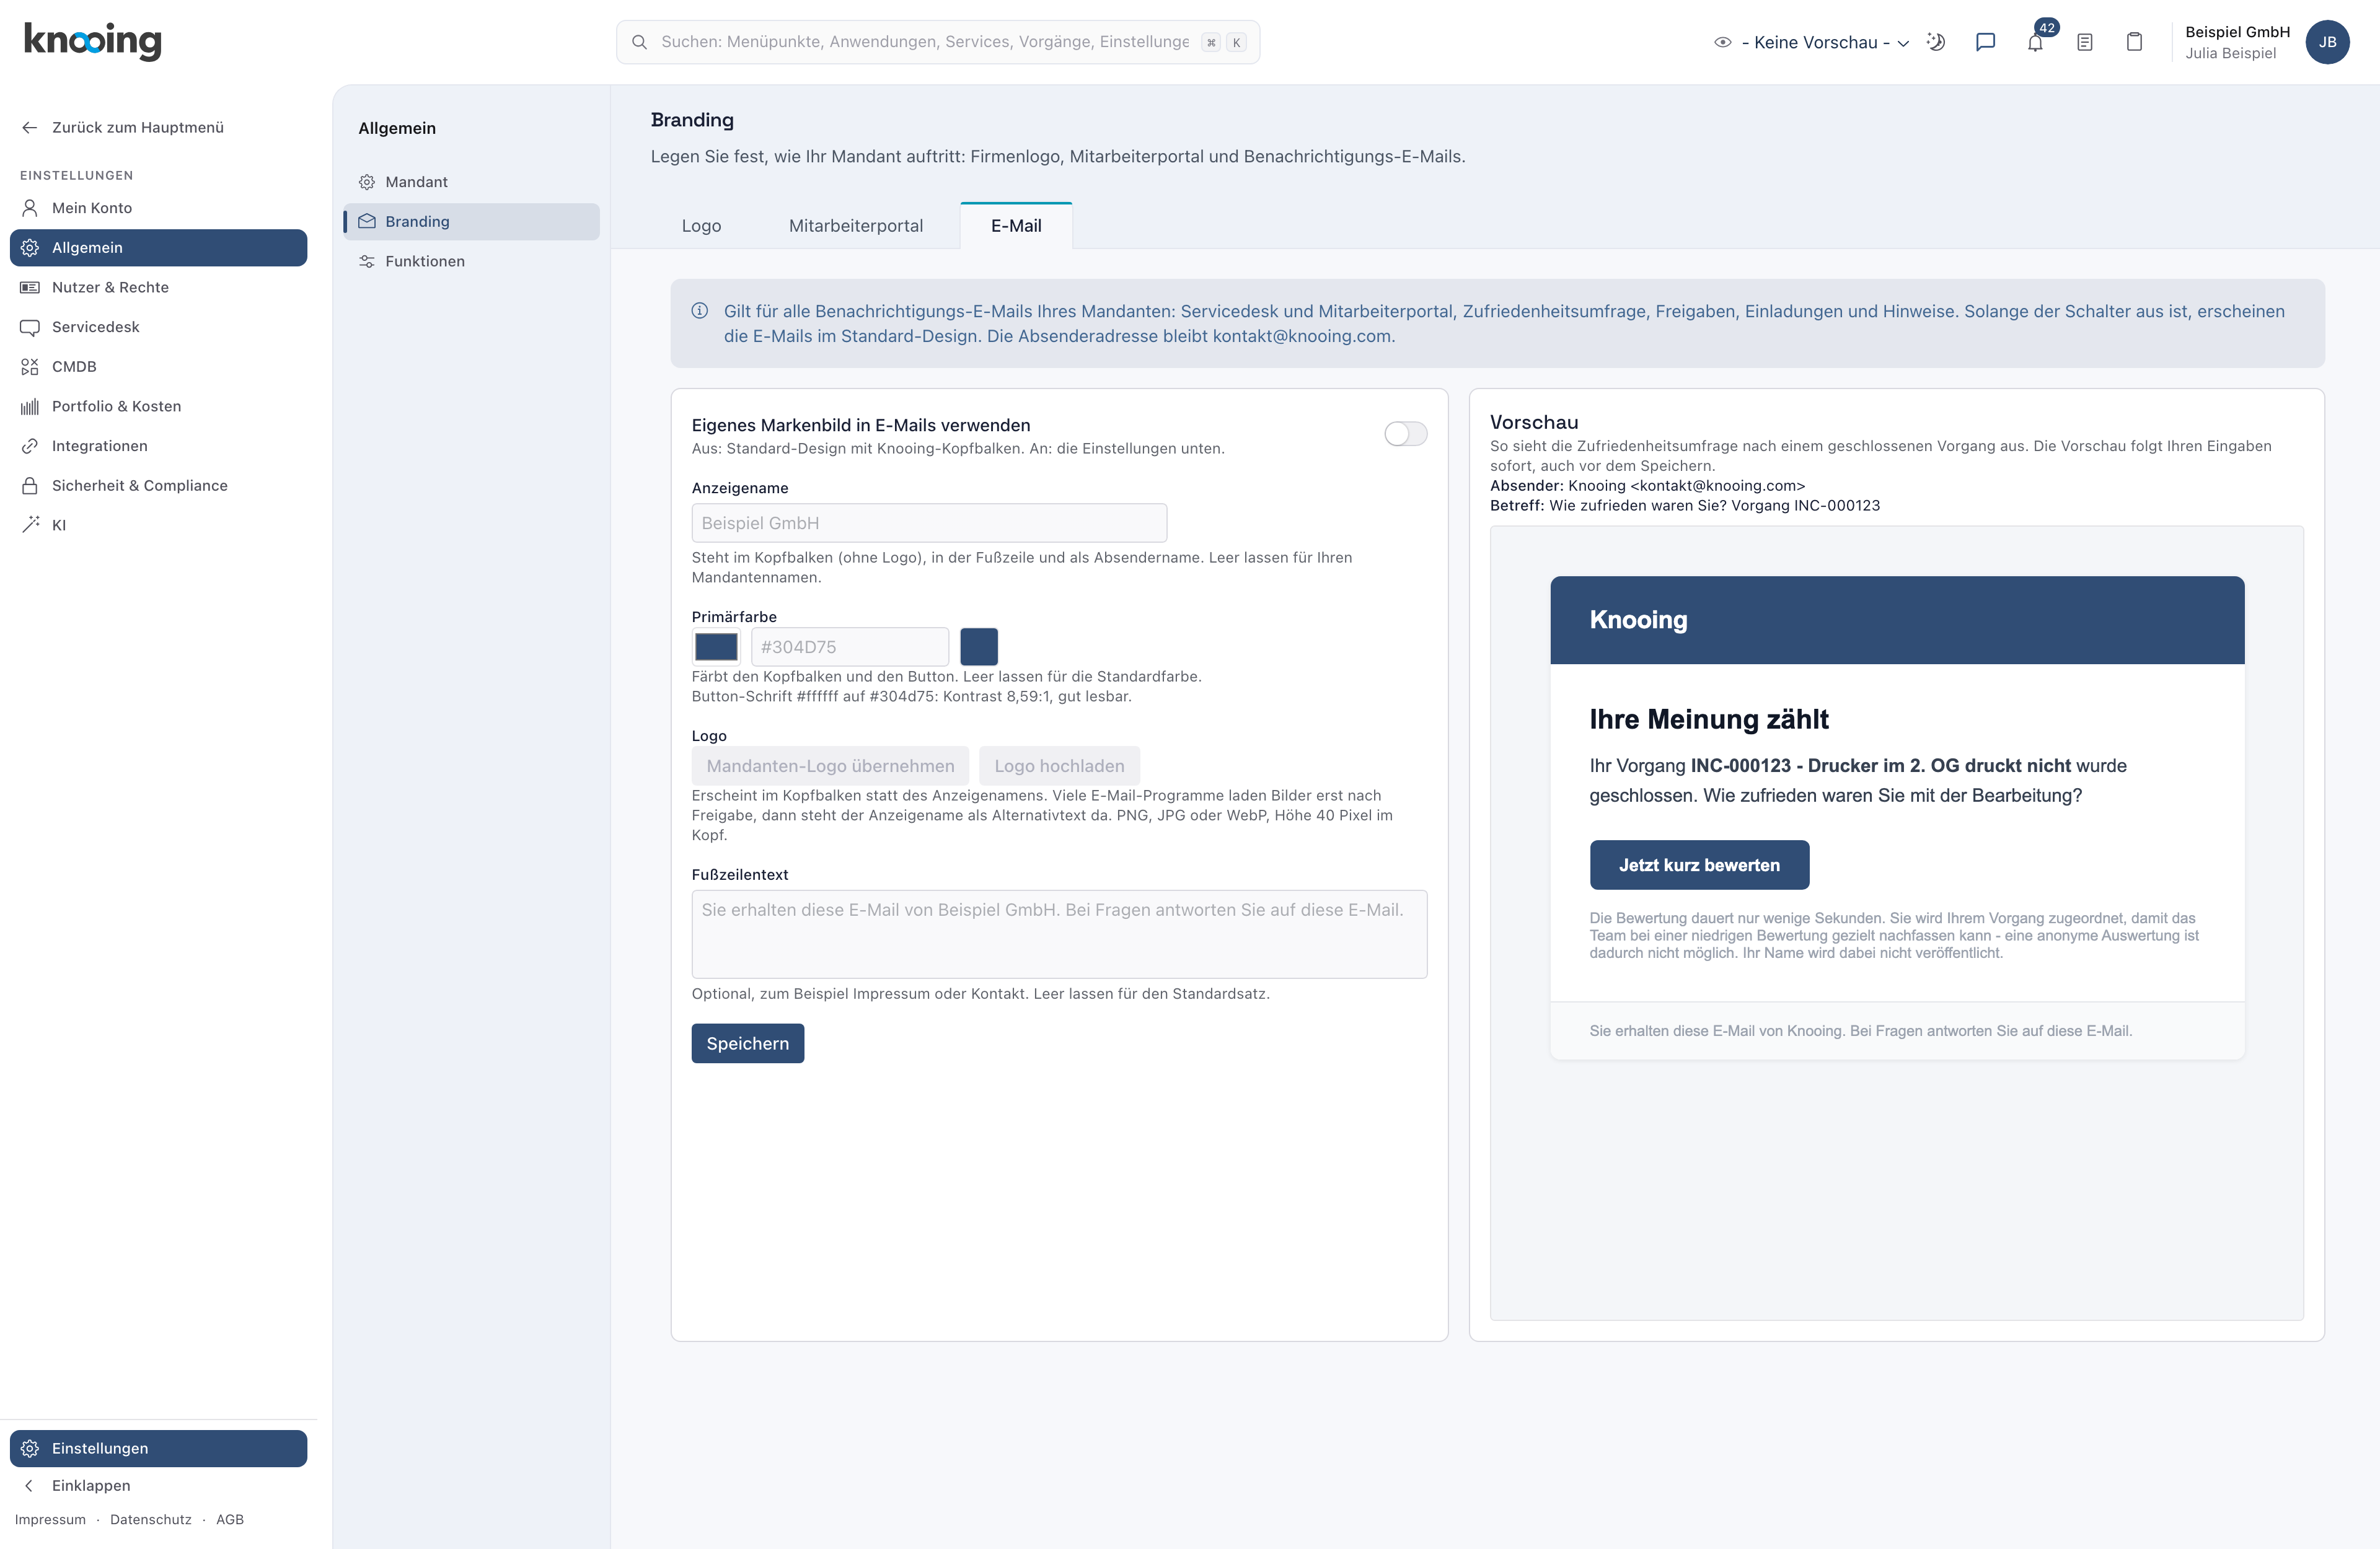This screenshot has height=1549, width=2380.
Task: Click the Sicherheit lock icon
Action: 30,485
